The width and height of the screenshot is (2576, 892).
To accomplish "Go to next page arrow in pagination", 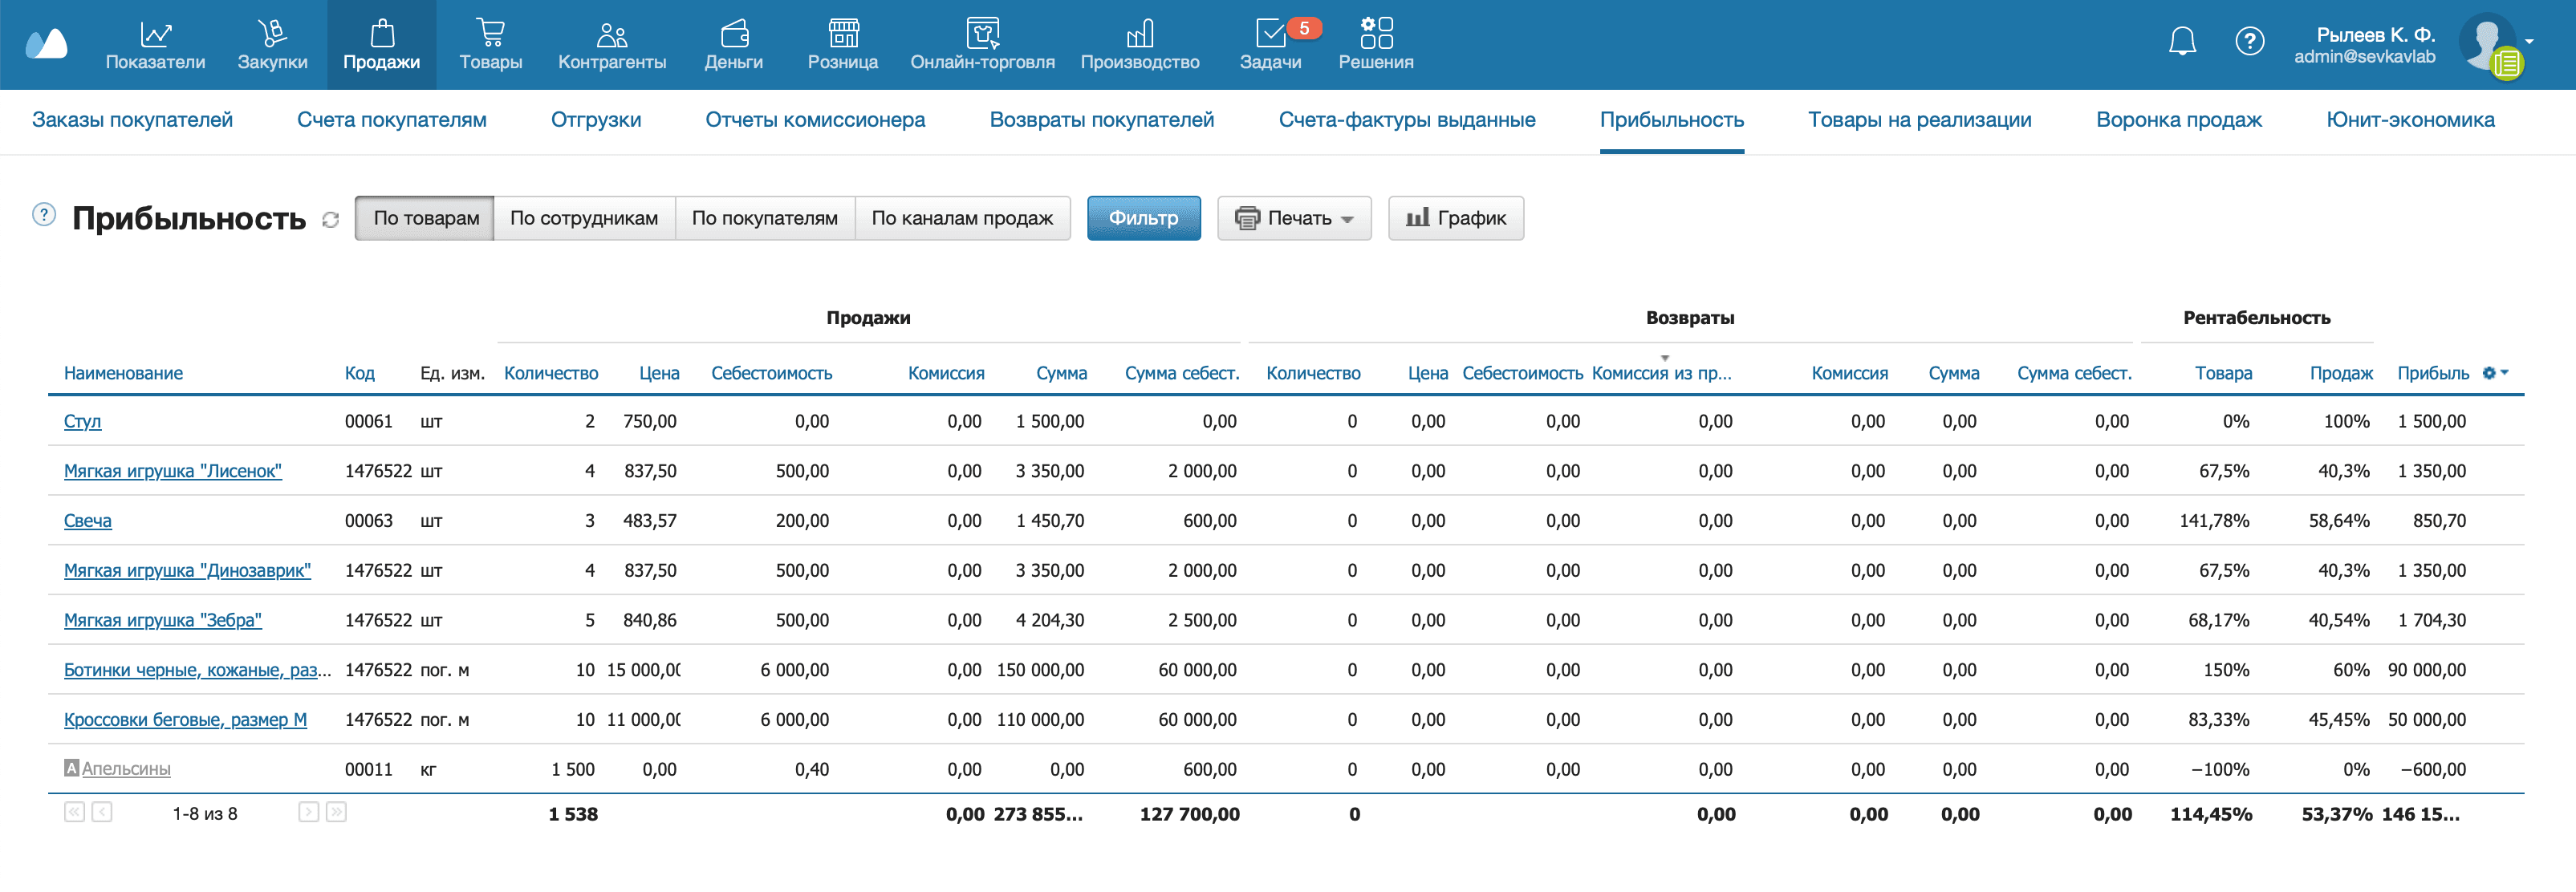I will [308, 812].
